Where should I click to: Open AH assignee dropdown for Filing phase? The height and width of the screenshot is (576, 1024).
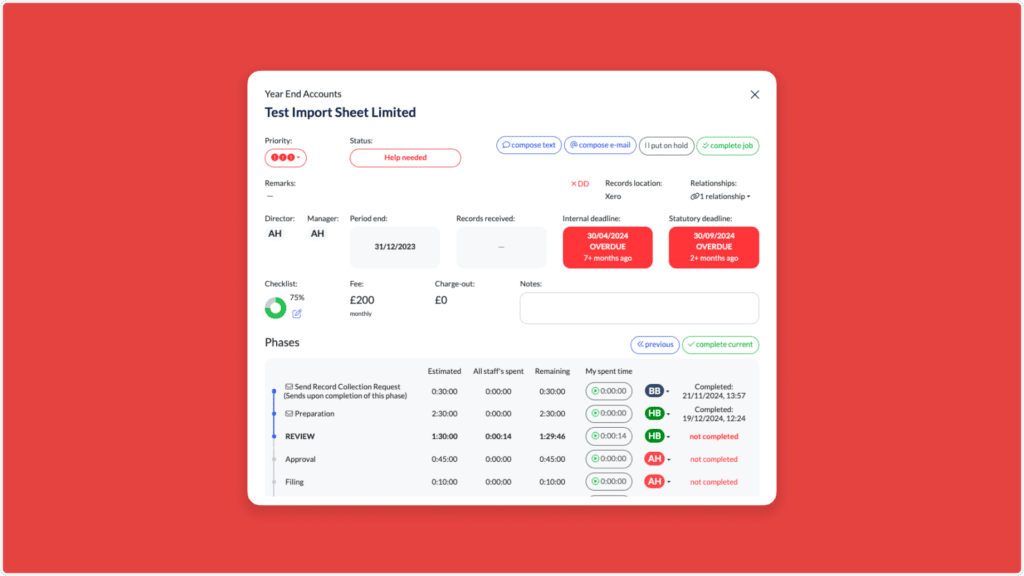[656, 482]
